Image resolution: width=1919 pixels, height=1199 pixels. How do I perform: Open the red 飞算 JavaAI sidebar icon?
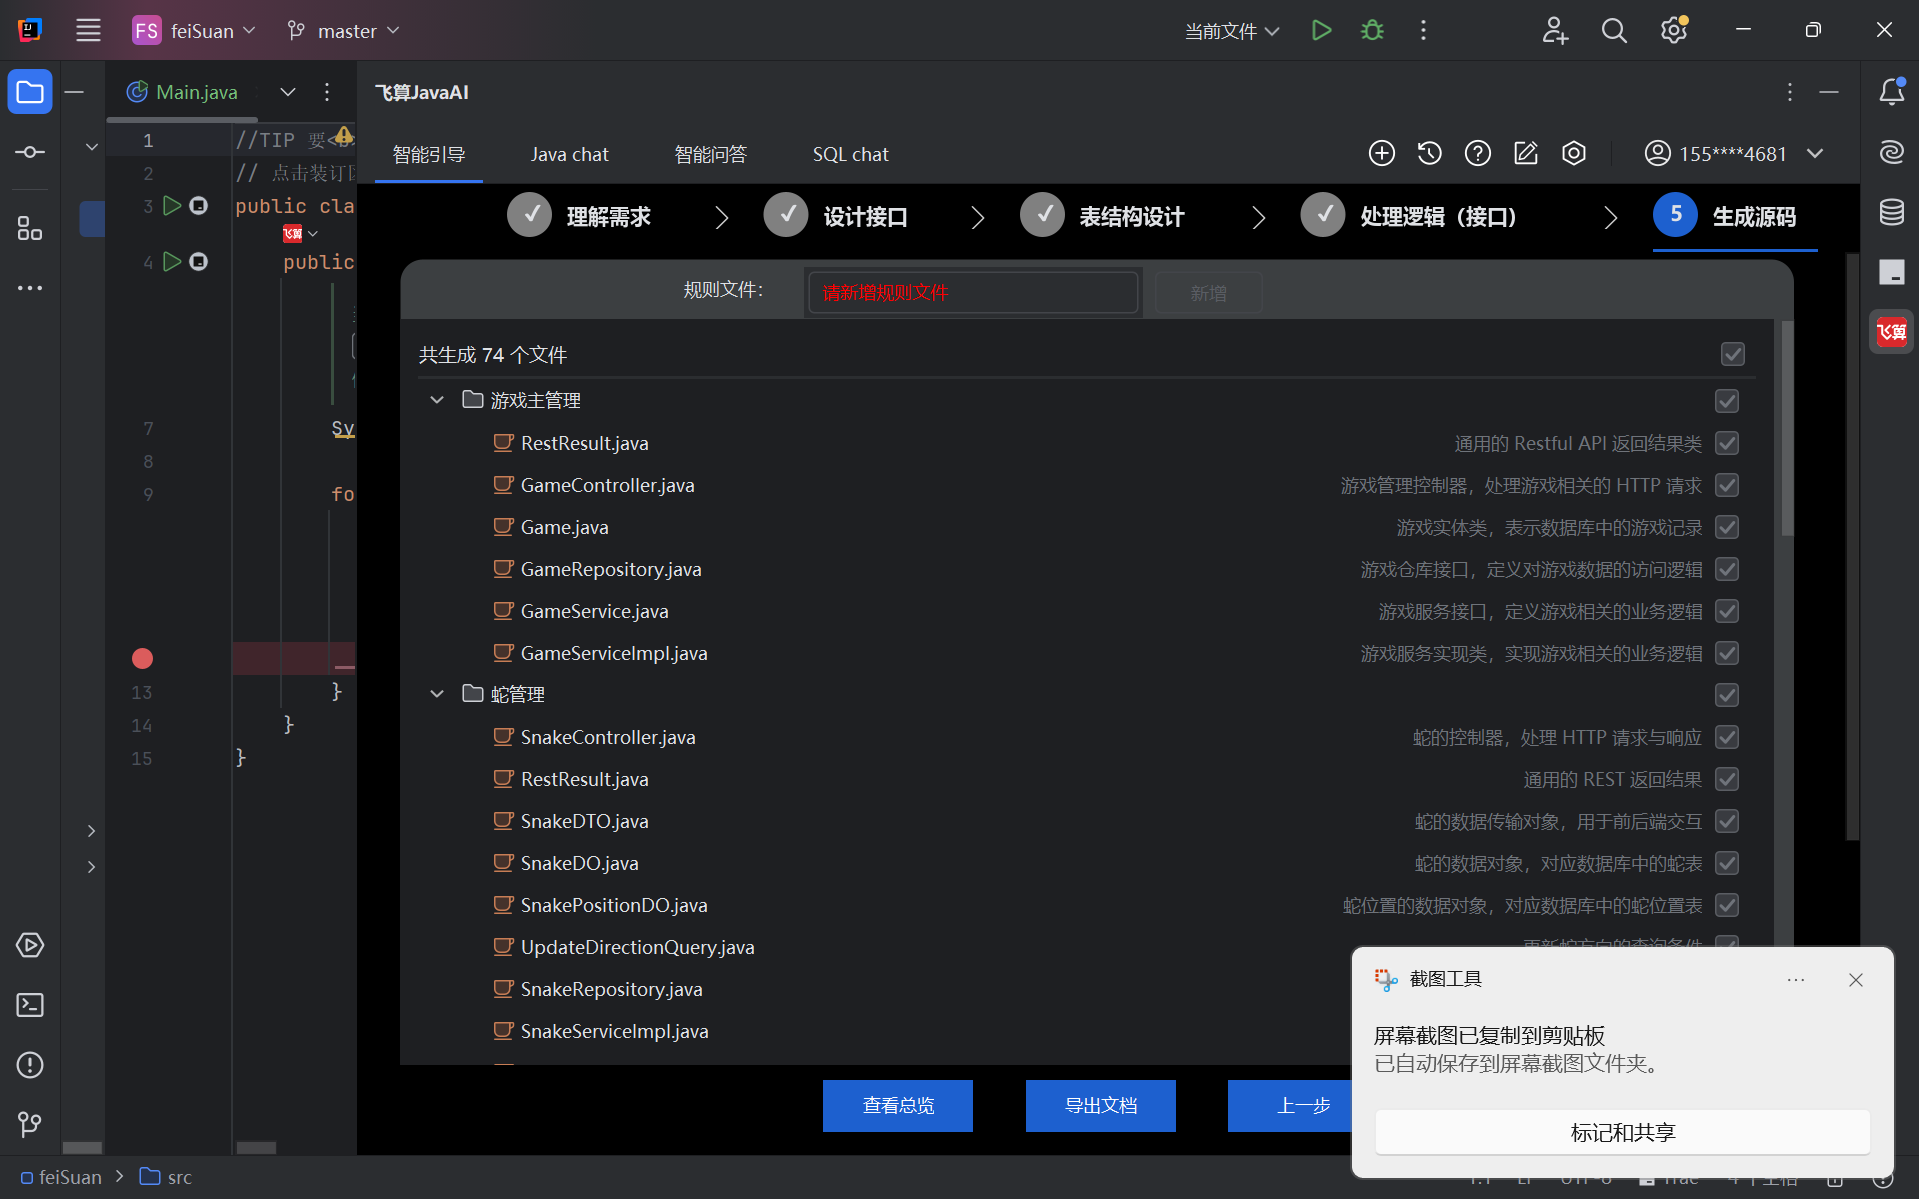[1891, 332]
